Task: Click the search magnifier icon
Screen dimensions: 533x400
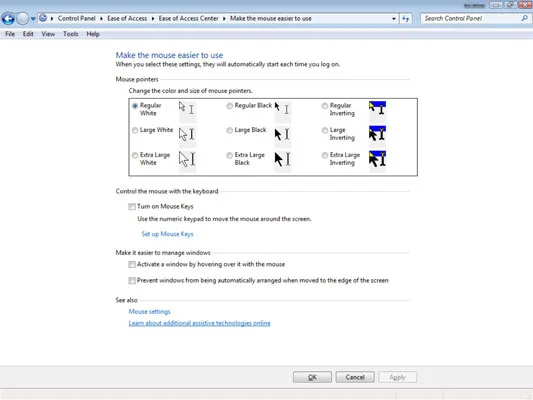Action: [x=525, y=18]
